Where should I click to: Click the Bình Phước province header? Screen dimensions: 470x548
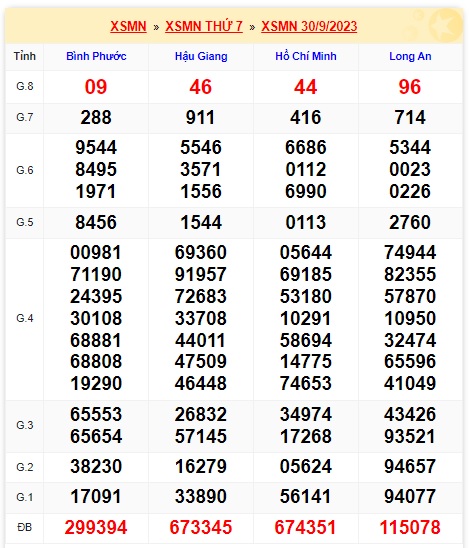coord(96,56)
